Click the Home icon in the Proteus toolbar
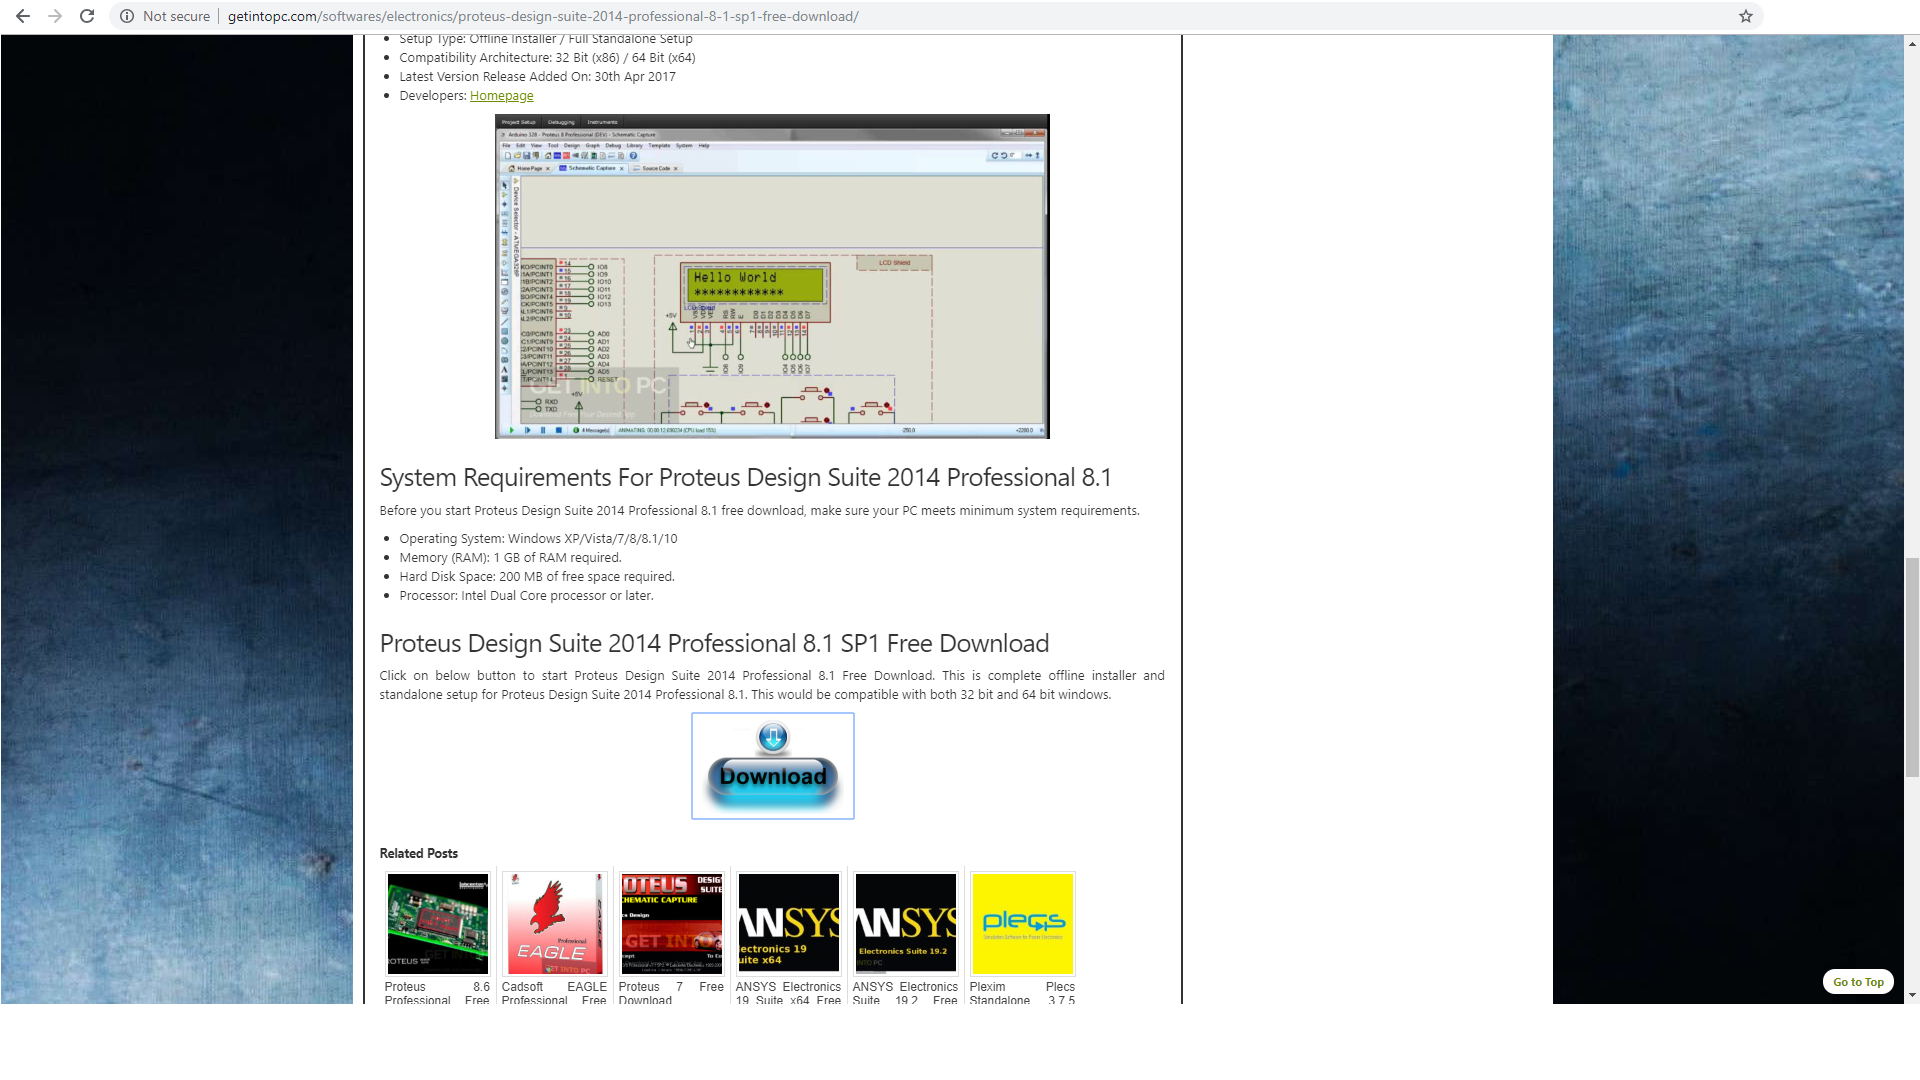The height and width of the screenshot is (1080, 1920). coord(547,156)
